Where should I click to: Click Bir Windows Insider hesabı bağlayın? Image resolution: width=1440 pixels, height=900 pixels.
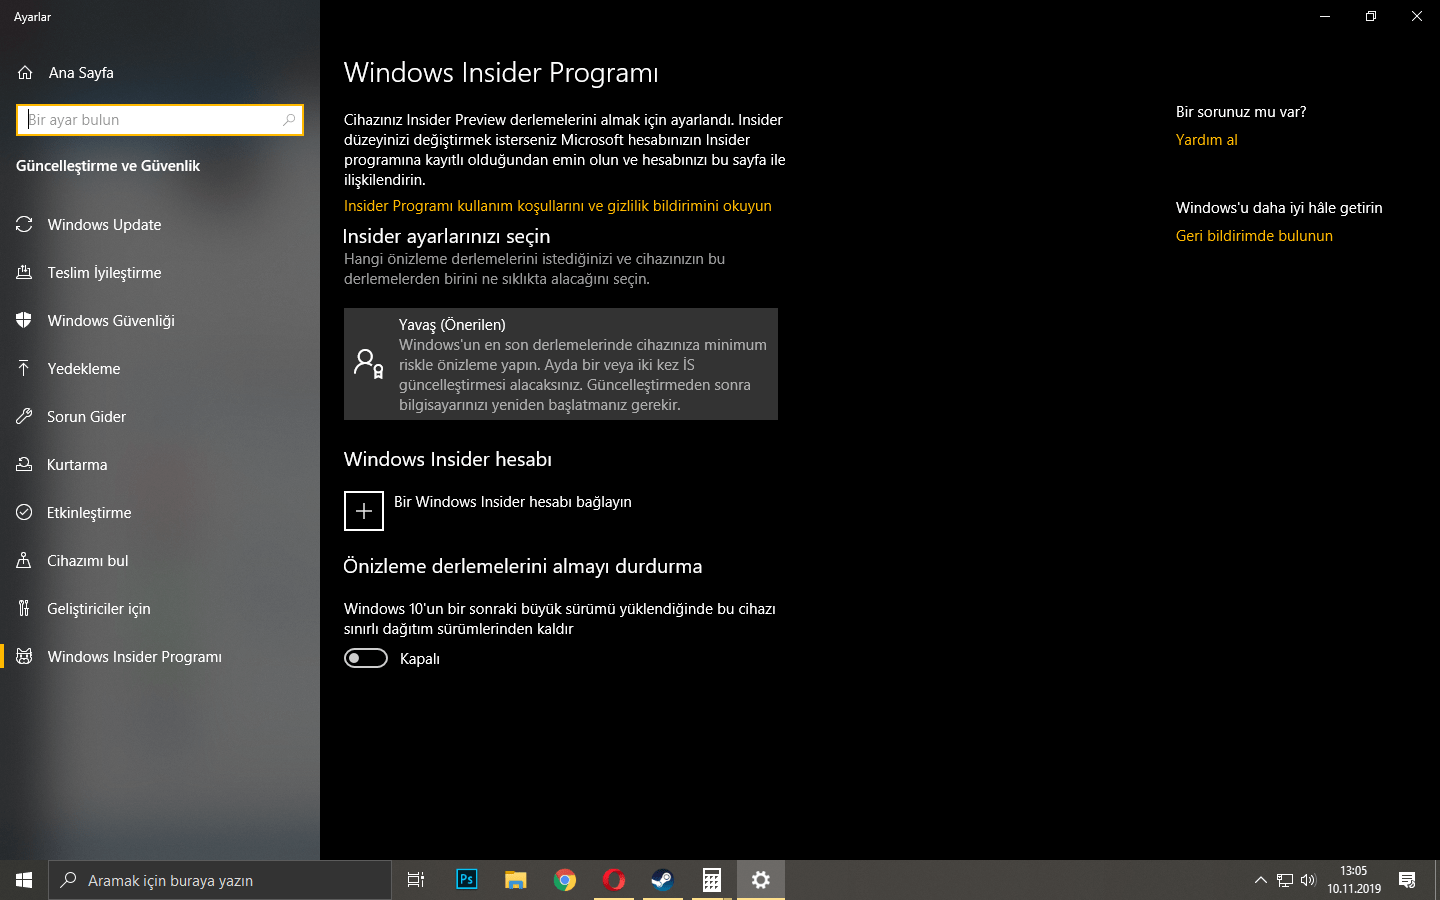[x=513, y=502]
